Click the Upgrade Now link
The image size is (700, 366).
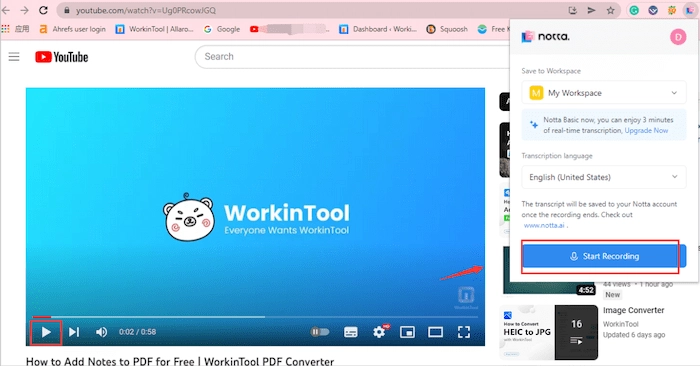[x=646, y=130]
